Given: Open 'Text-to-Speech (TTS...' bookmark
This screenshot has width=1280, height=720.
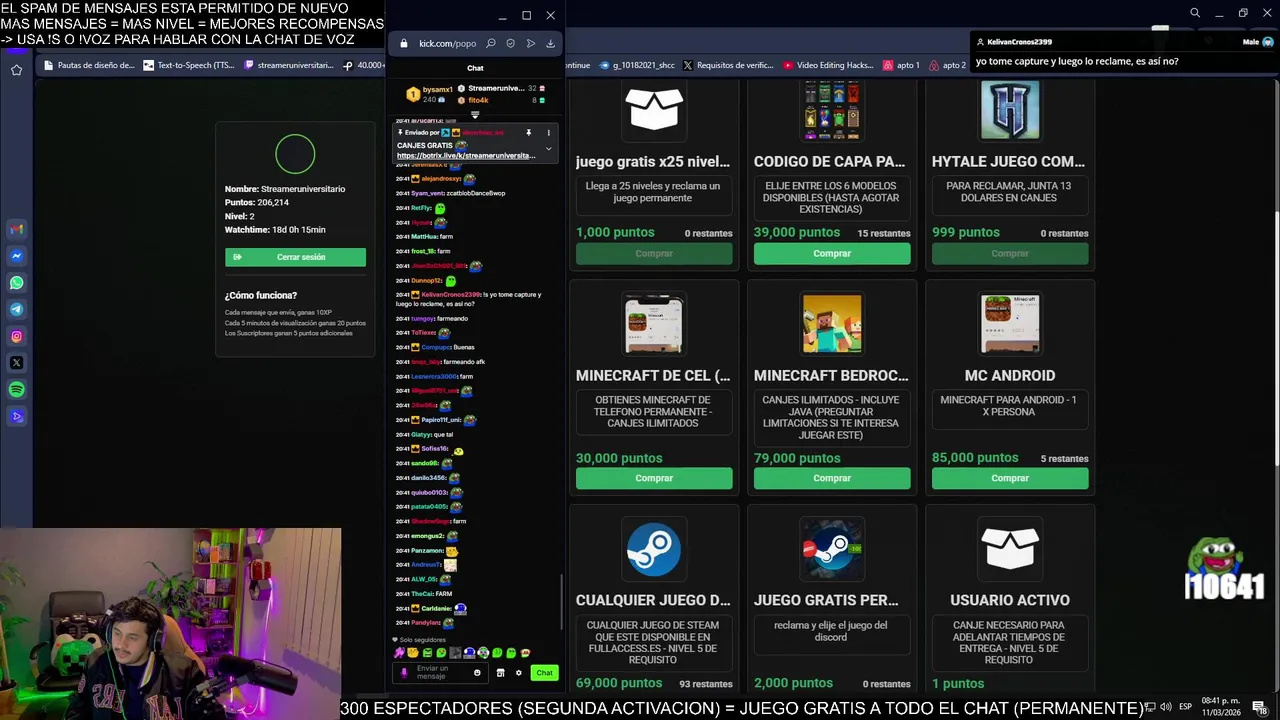Looking at the screenshot, I should click(188, 65).
